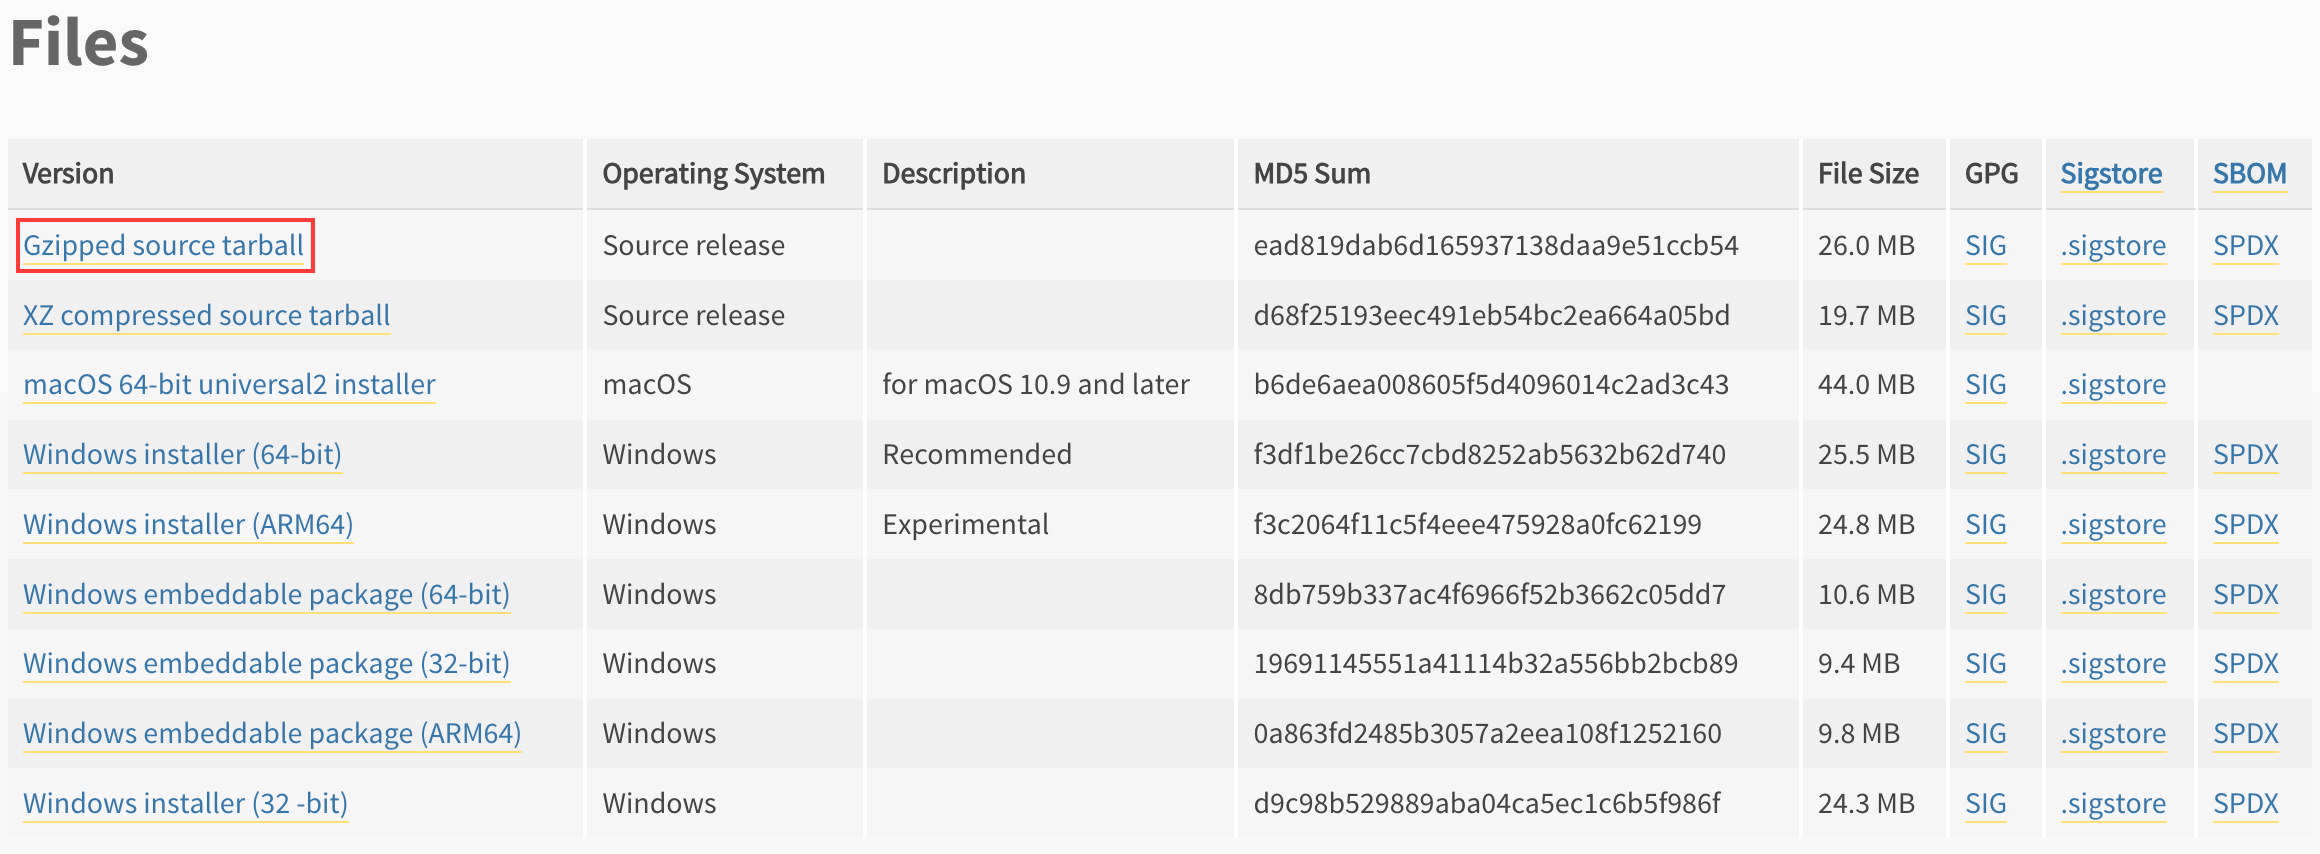The image size is (2320, 854).
Task: Open SPDX for Windows embeddable package (32-bit)
Action: tap(2245, 664)
